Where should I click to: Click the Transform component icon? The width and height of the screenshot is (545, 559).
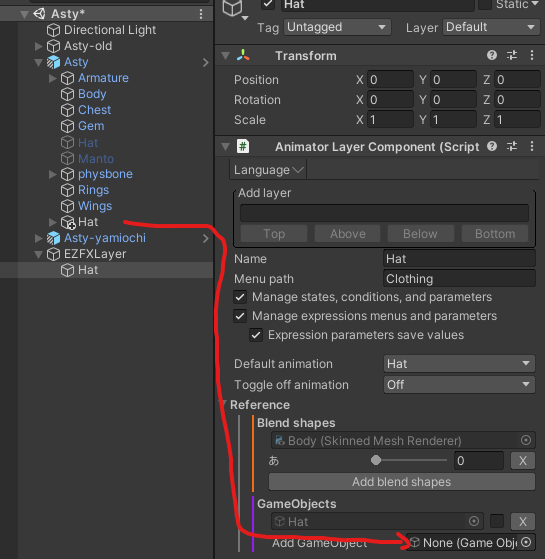click(x=243, y=55)
